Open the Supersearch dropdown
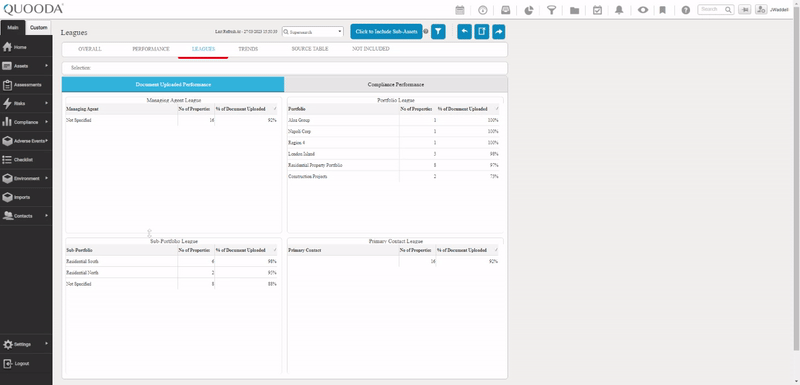 [313, 32]
